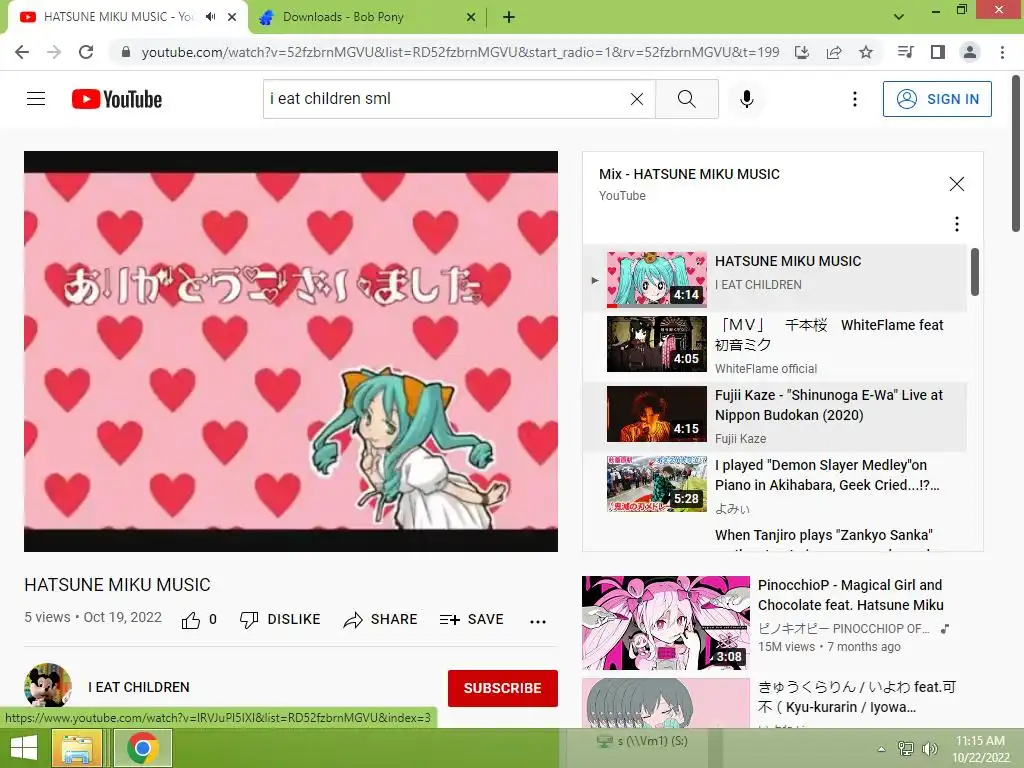Play WhiteFlame feat 初音ミク playlist item
This screenshot has height=768, width=1024.
click(x=775, y=345)
